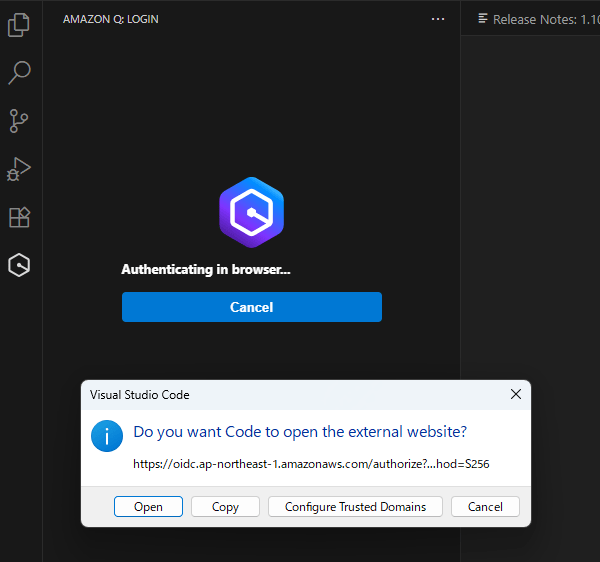Open the Source Control view icon
The width and height of the screenshot is (600, 562).
[x=18, y=121]
